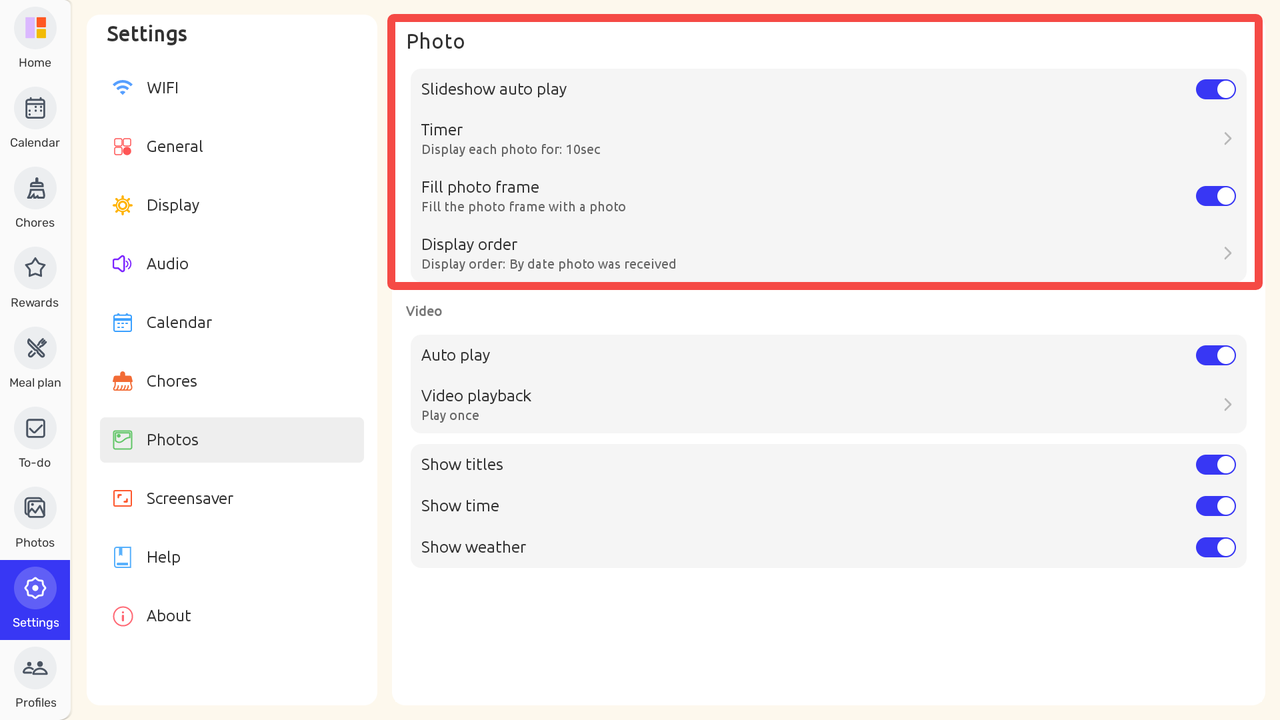
Task: Go to Calendar in left navigation
Action: click(x=35, y=108)
